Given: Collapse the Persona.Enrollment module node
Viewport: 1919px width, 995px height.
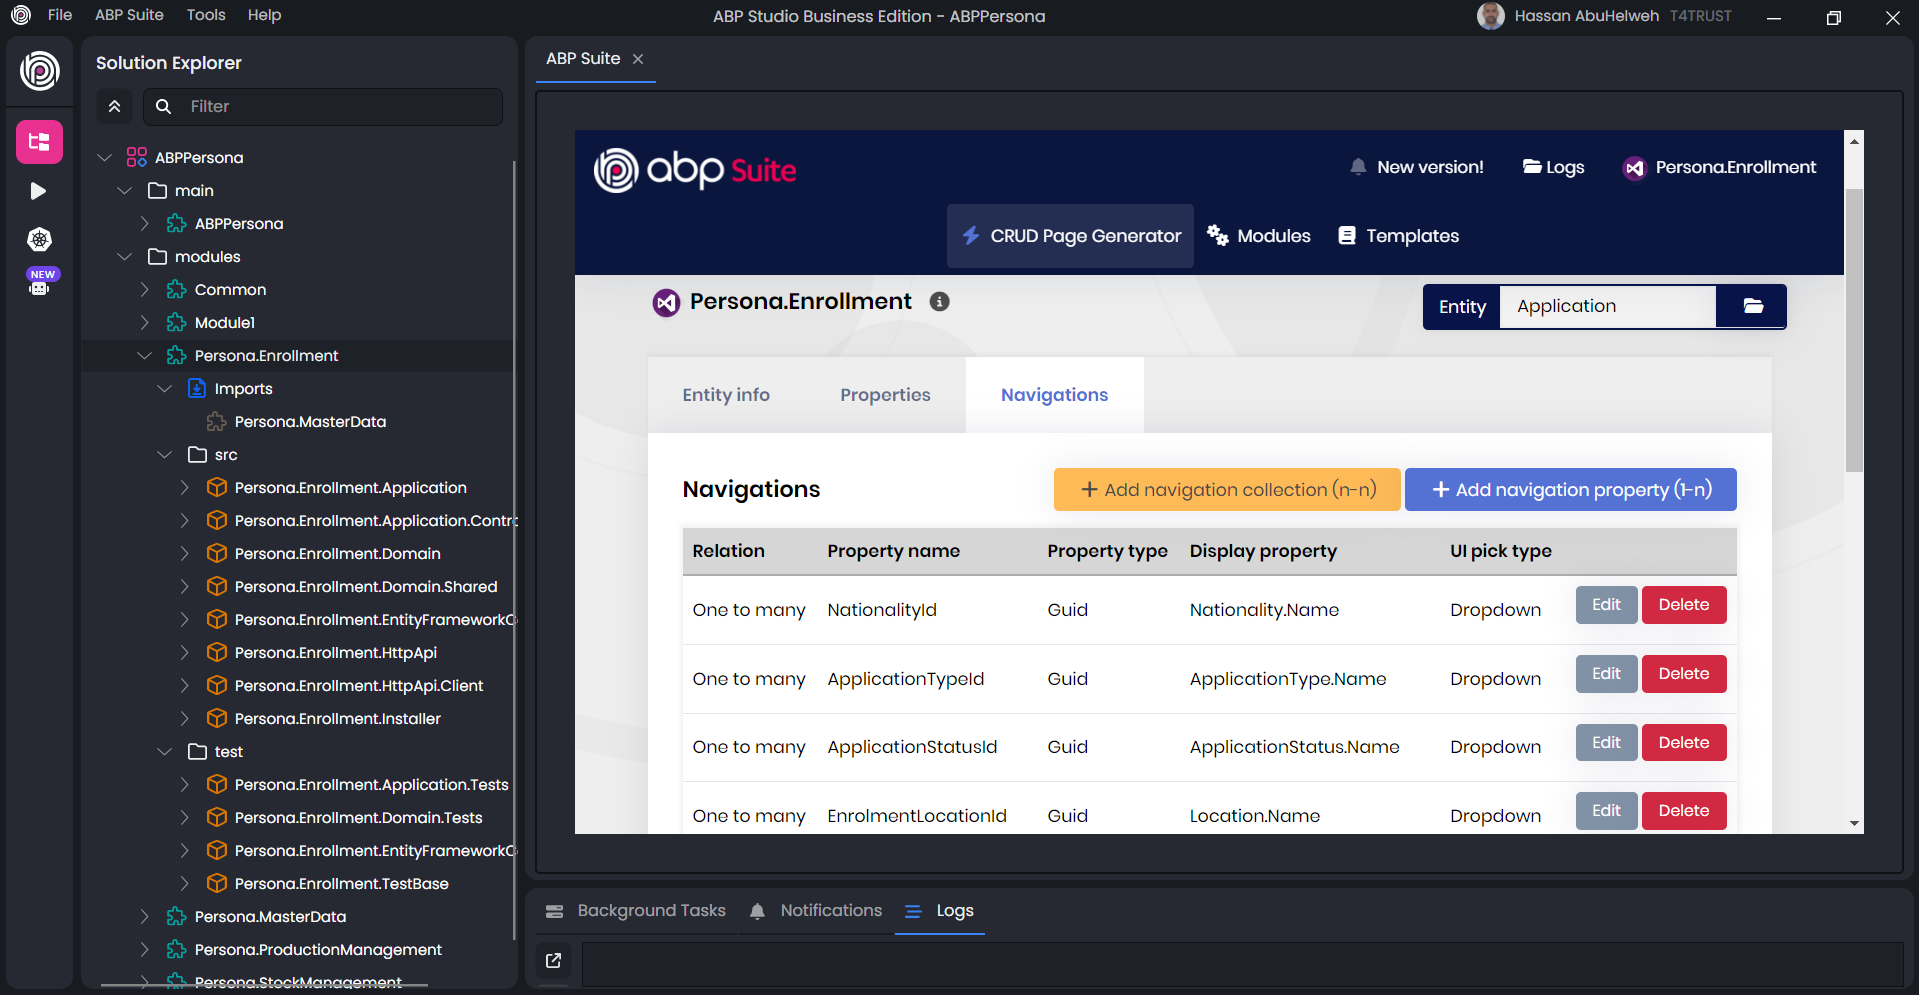Looking at the screenshot, I should (145, 356).
